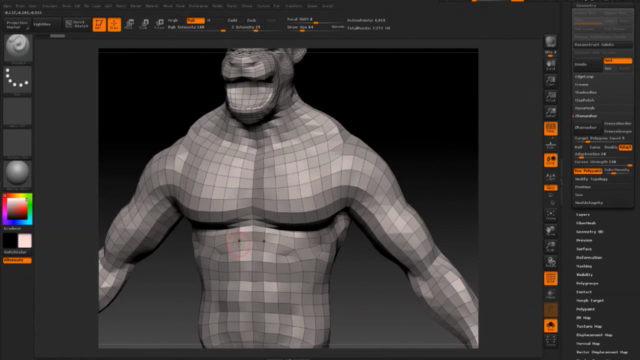This screenshot has height=360, width=640.
Task: Open the Dots stroke type selector
Action: click(18, 80)
